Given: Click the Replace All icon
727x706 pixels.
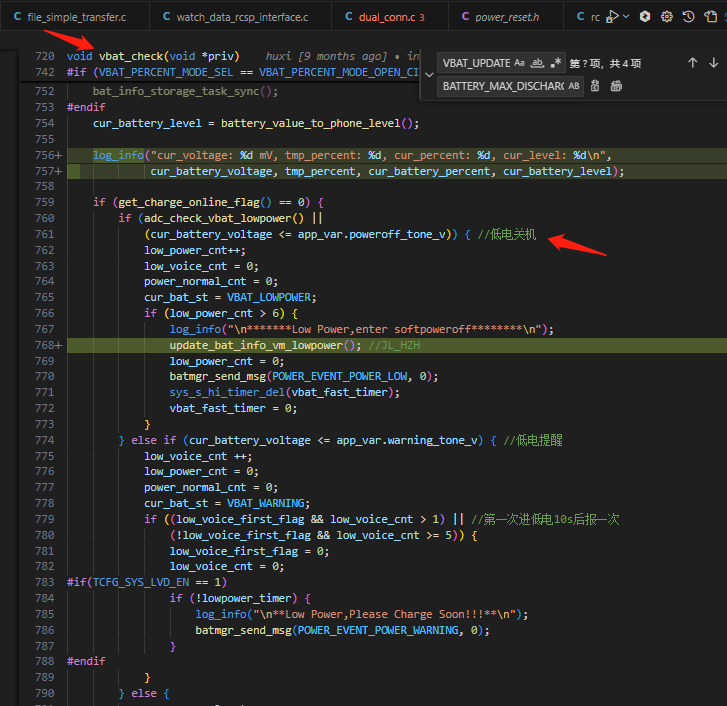Looking at the screenshot, I should [616, 86].
